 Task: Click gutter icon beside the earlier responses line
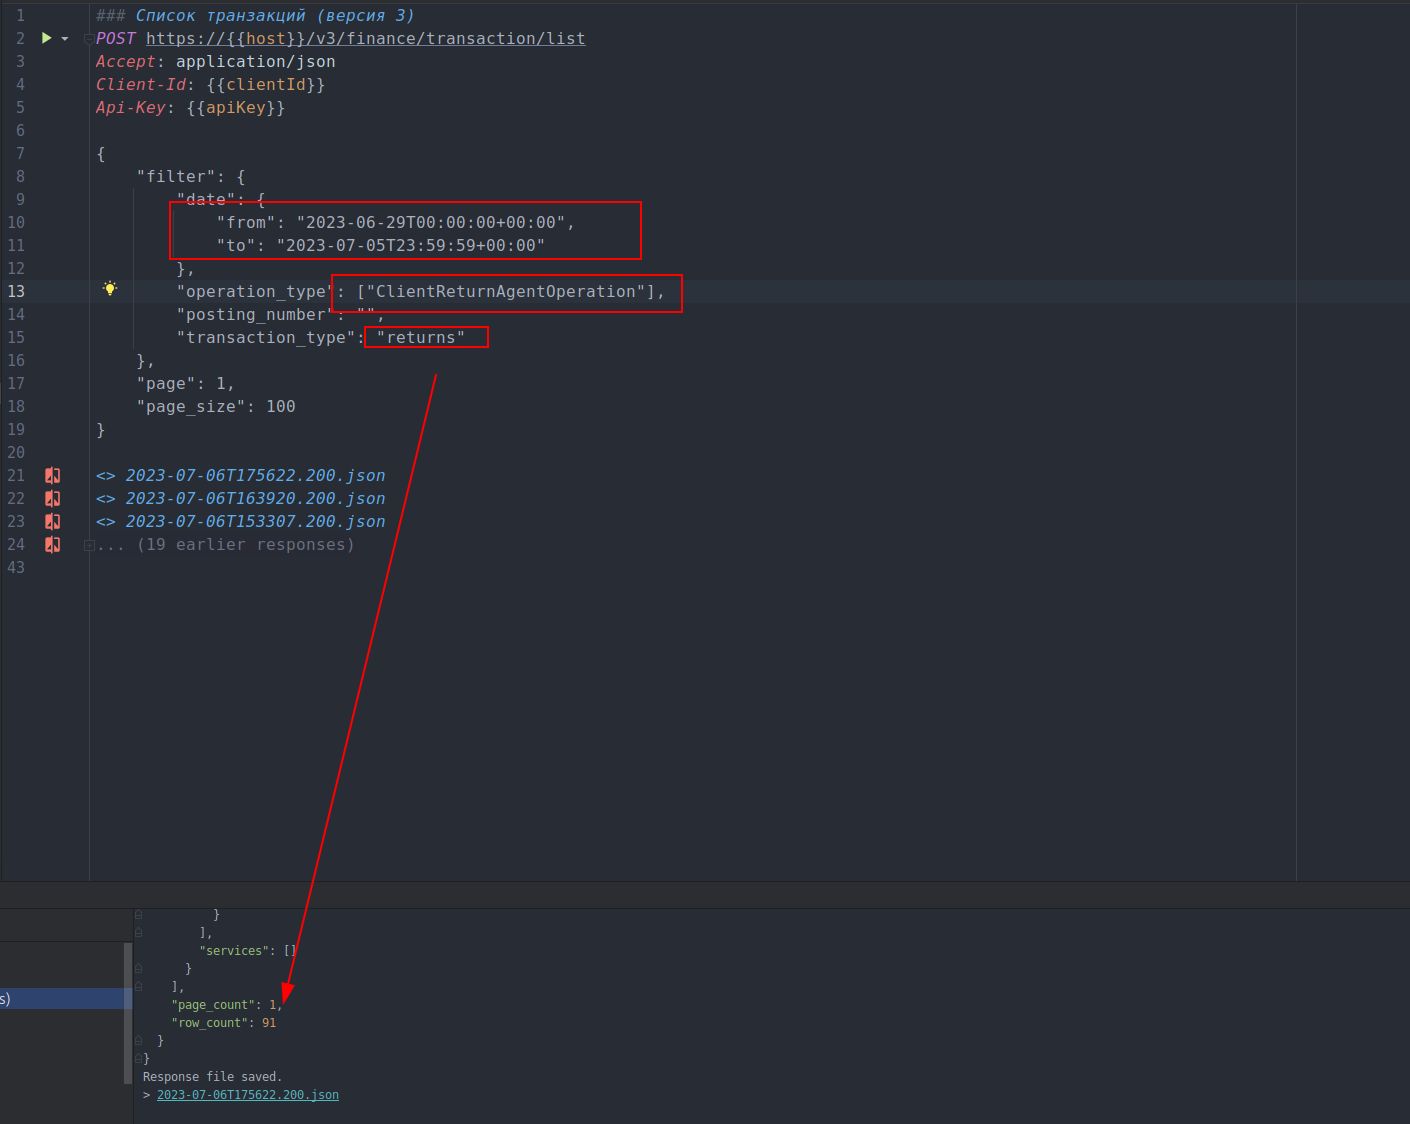(x=52, y=545)
